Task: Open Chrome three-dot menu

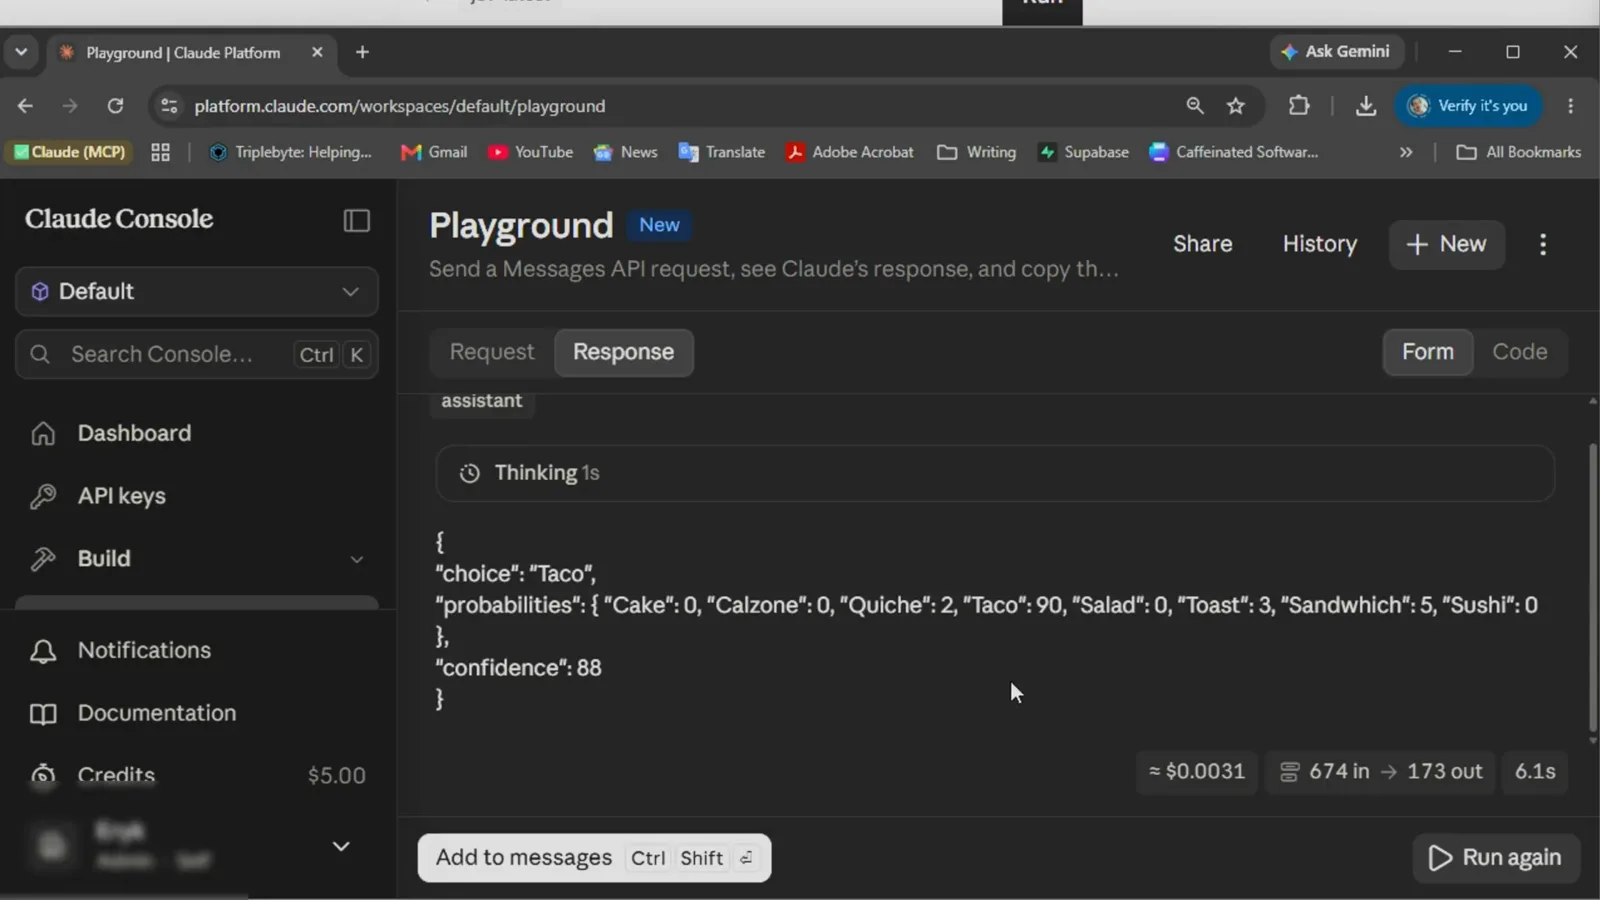Action: coord(1571,106)
